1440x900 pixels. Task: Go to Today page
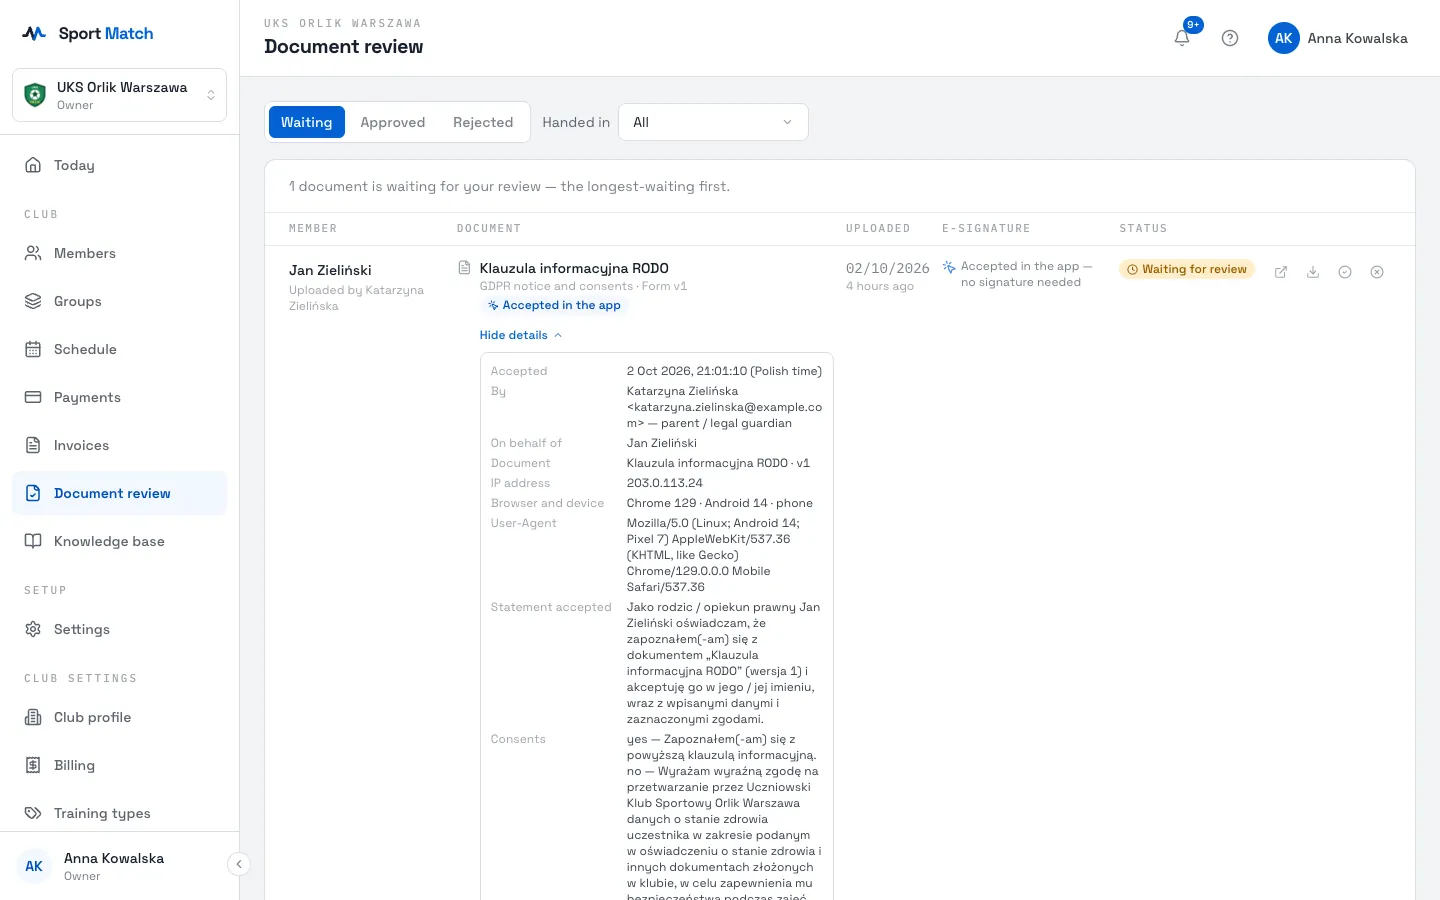pos(120,165)
